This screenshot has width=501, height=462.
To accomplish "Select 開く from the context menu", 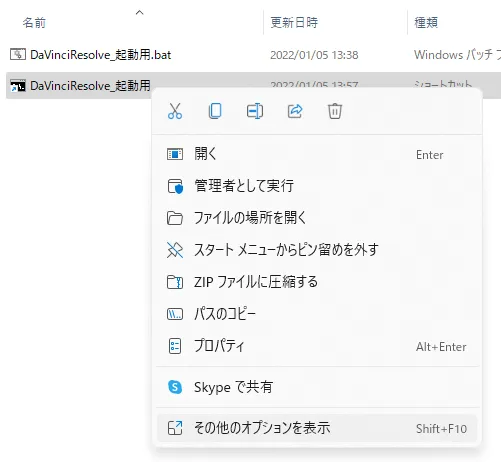I will point(317,154).
